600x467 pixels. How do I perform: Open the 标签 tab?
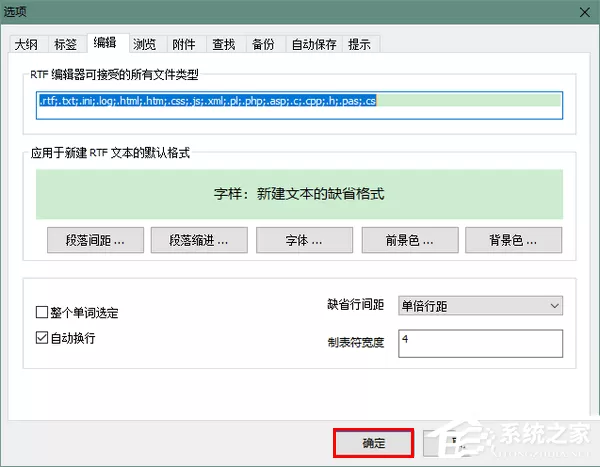tap(67, 44)
